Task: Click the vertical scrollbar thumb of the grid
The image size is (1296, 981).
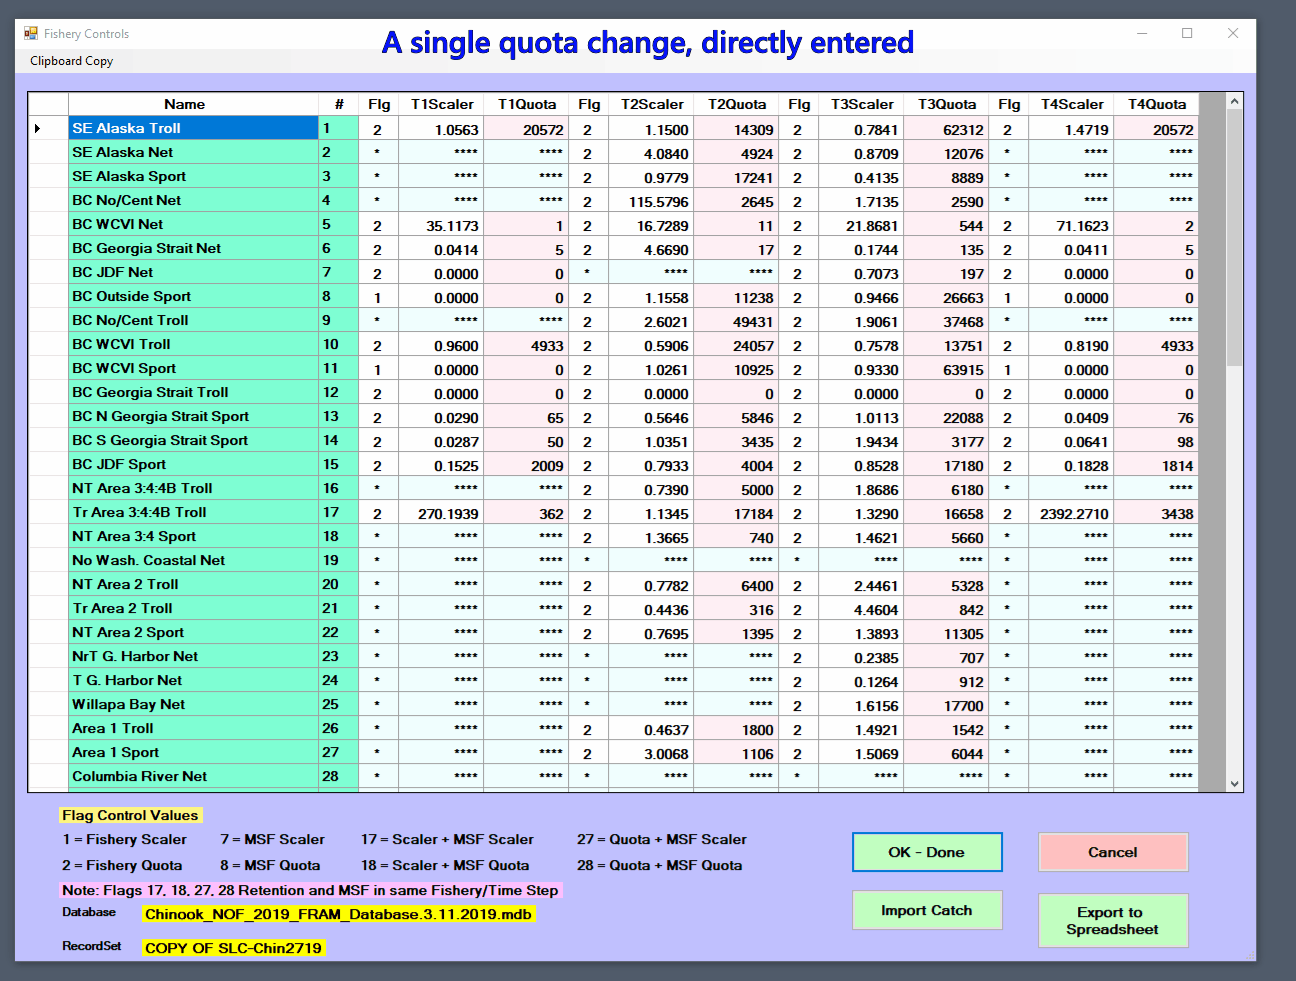Action: click(1234, 238)
